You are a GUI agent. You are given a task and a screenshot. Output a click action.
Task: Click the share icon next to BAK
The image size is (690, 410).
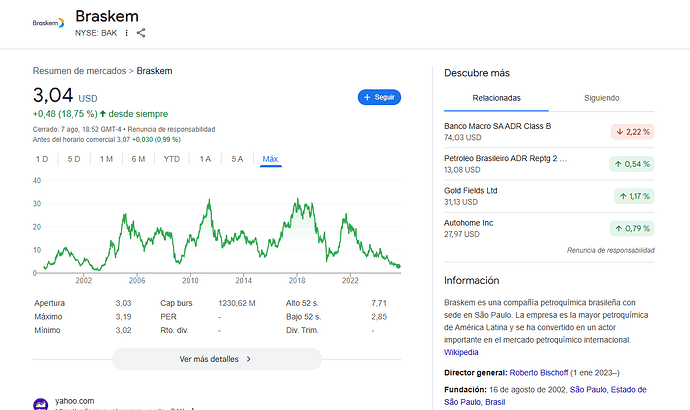(x=141, y=33)
